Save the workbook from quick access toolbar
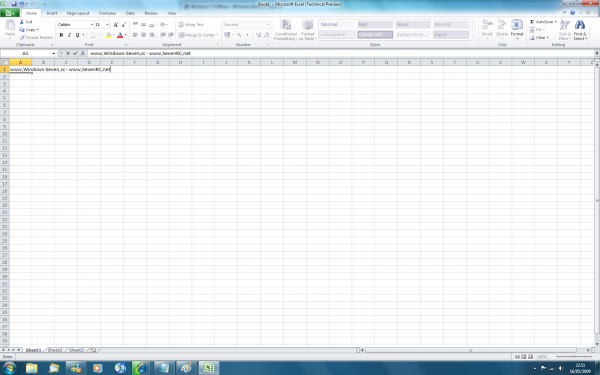Image resolution: width=600 pixels, height=375 pixels. point(14,4)
